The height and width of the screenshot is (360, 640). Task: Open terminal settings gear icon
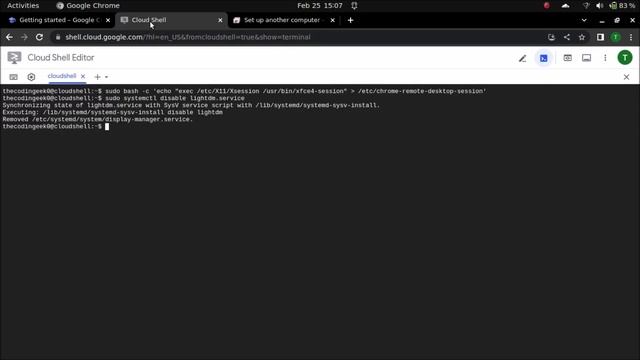pos(31,77)
